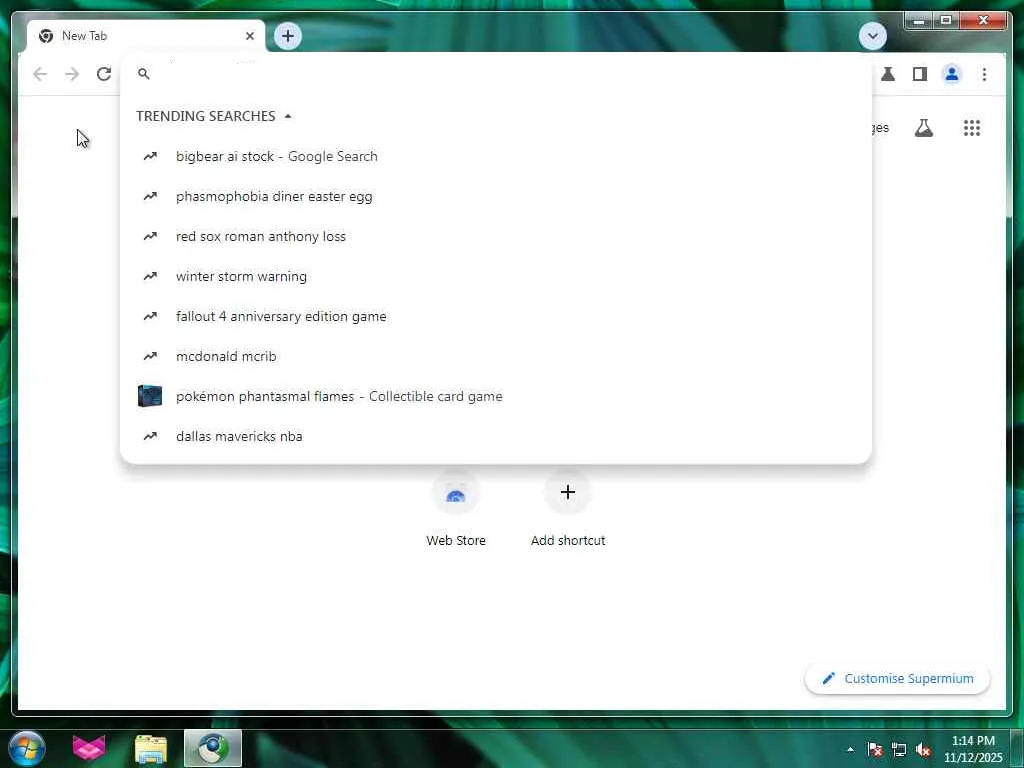Click the Supermium taskbar icon
1024x768 pixels.
point(213,748)
